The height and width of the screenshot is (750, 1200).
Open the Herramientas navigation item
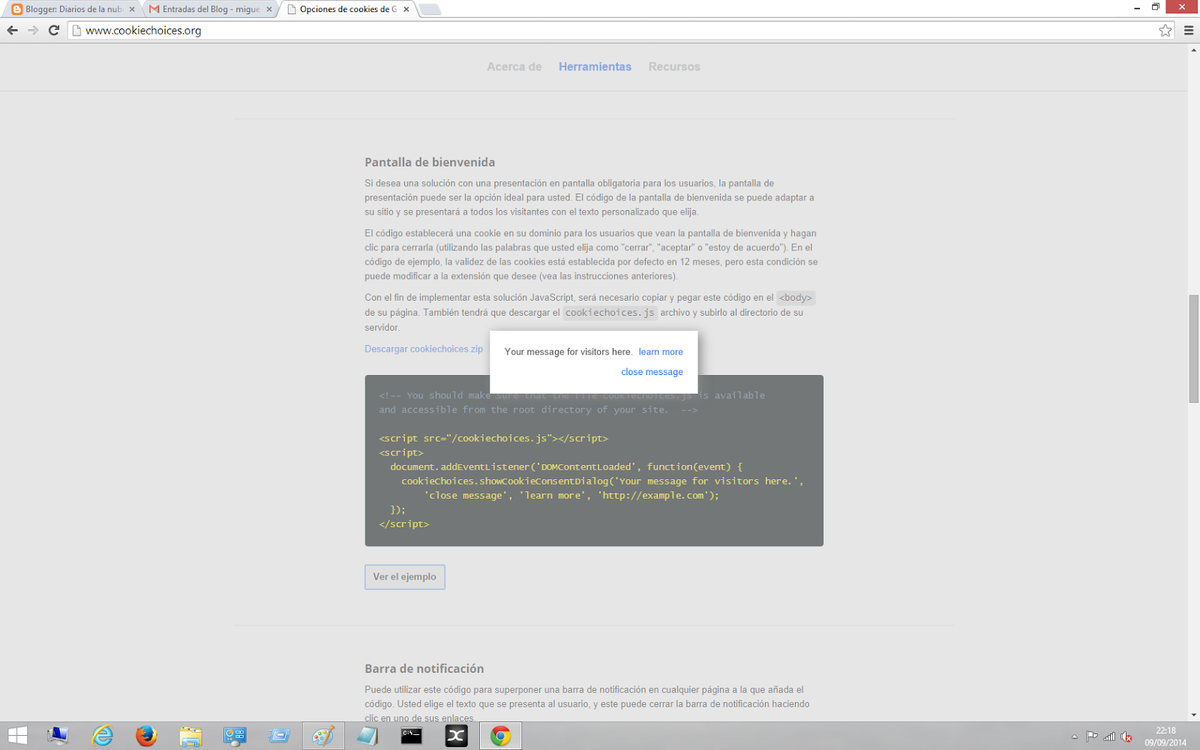(595, 67)
